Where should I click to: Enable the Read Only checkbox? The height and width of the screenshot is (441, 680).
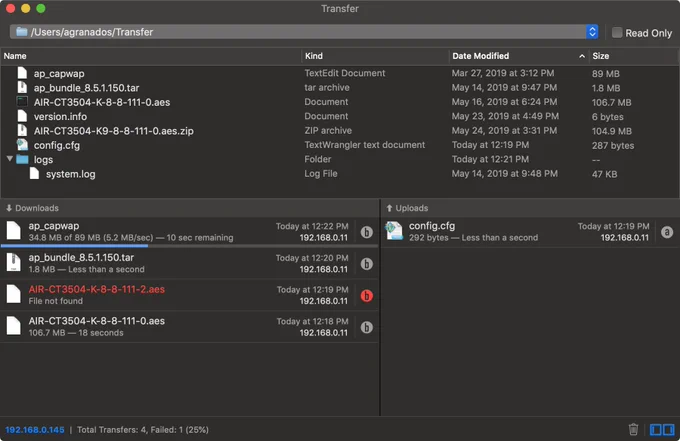(617, 33)
